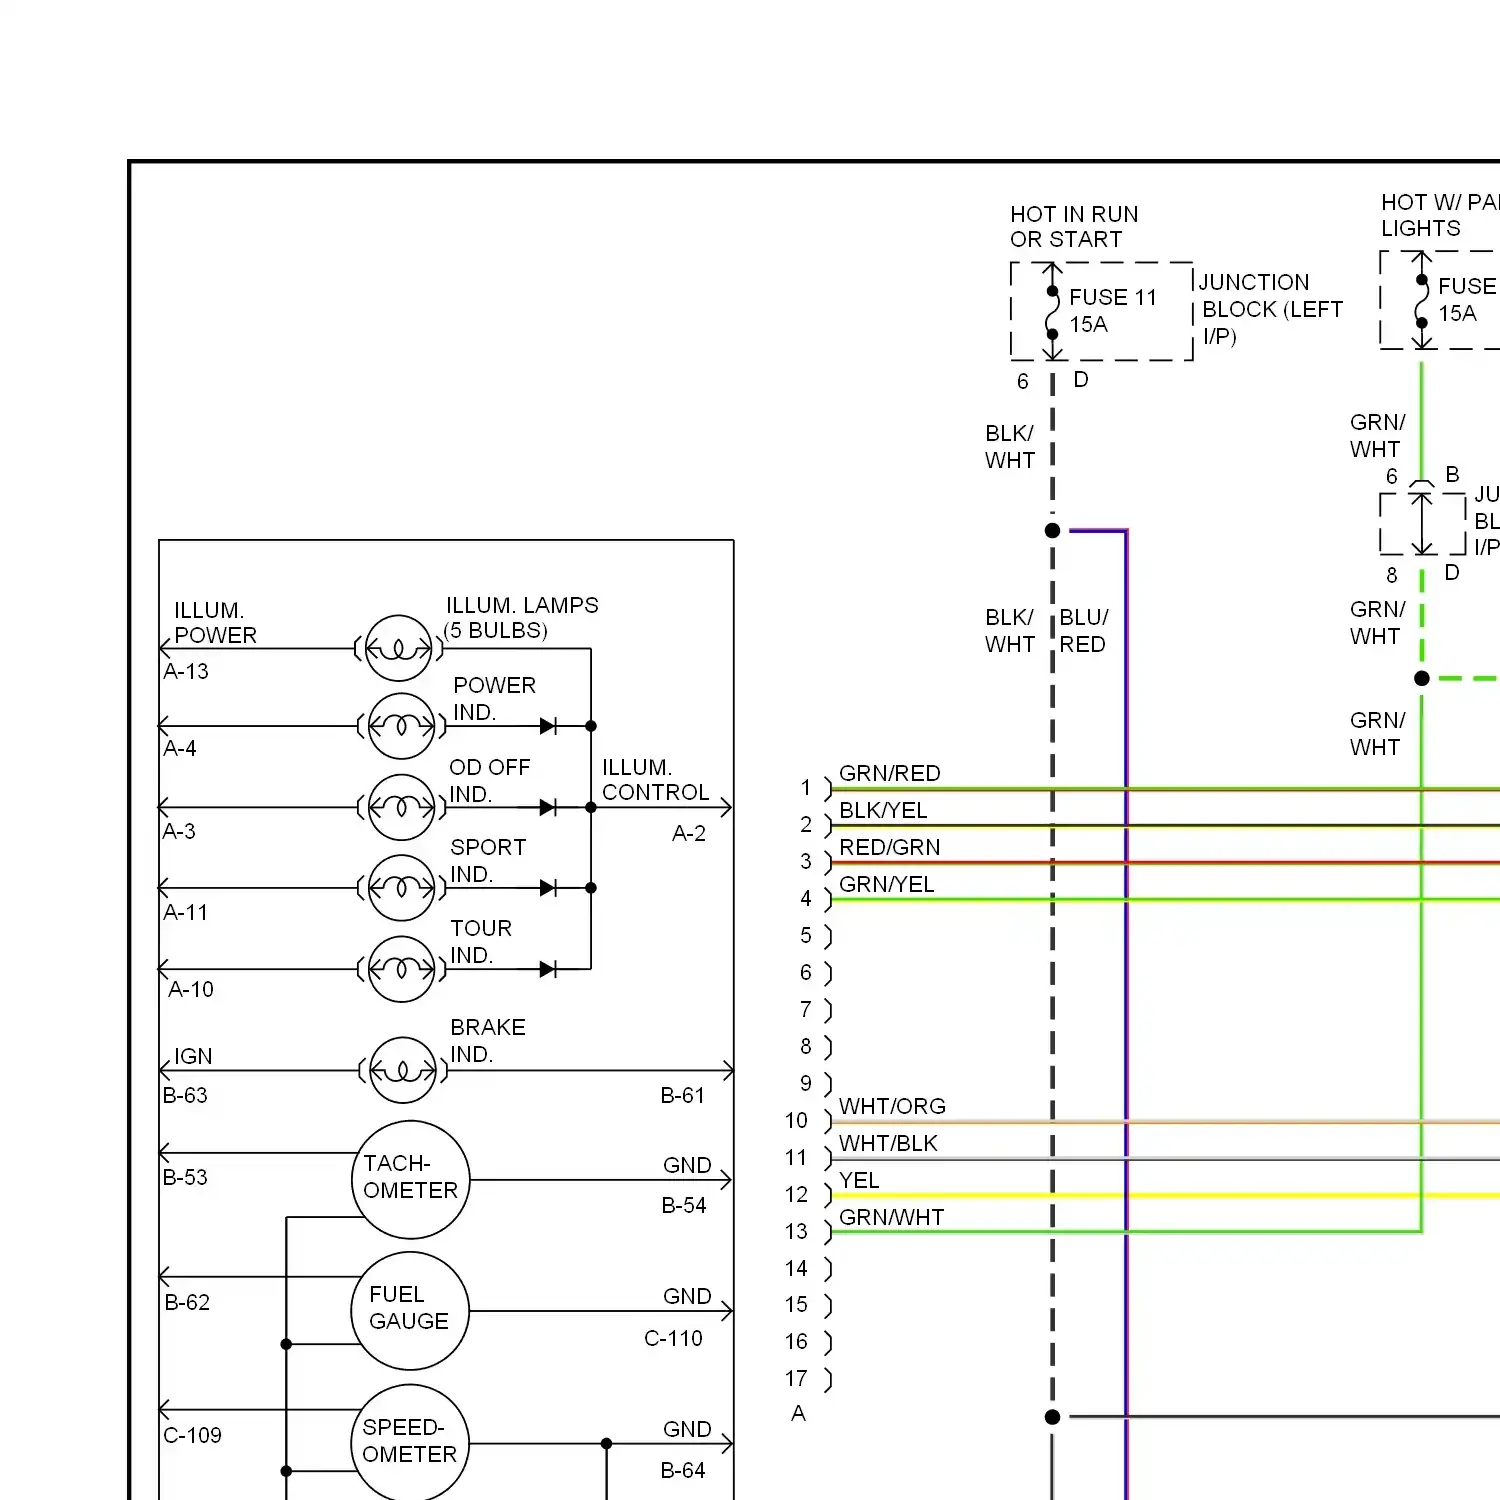This screenshot has width=1500, height=1500.
Task: Click the GRN/WHT wire label at pin 13
Action: coord(891,1218)
